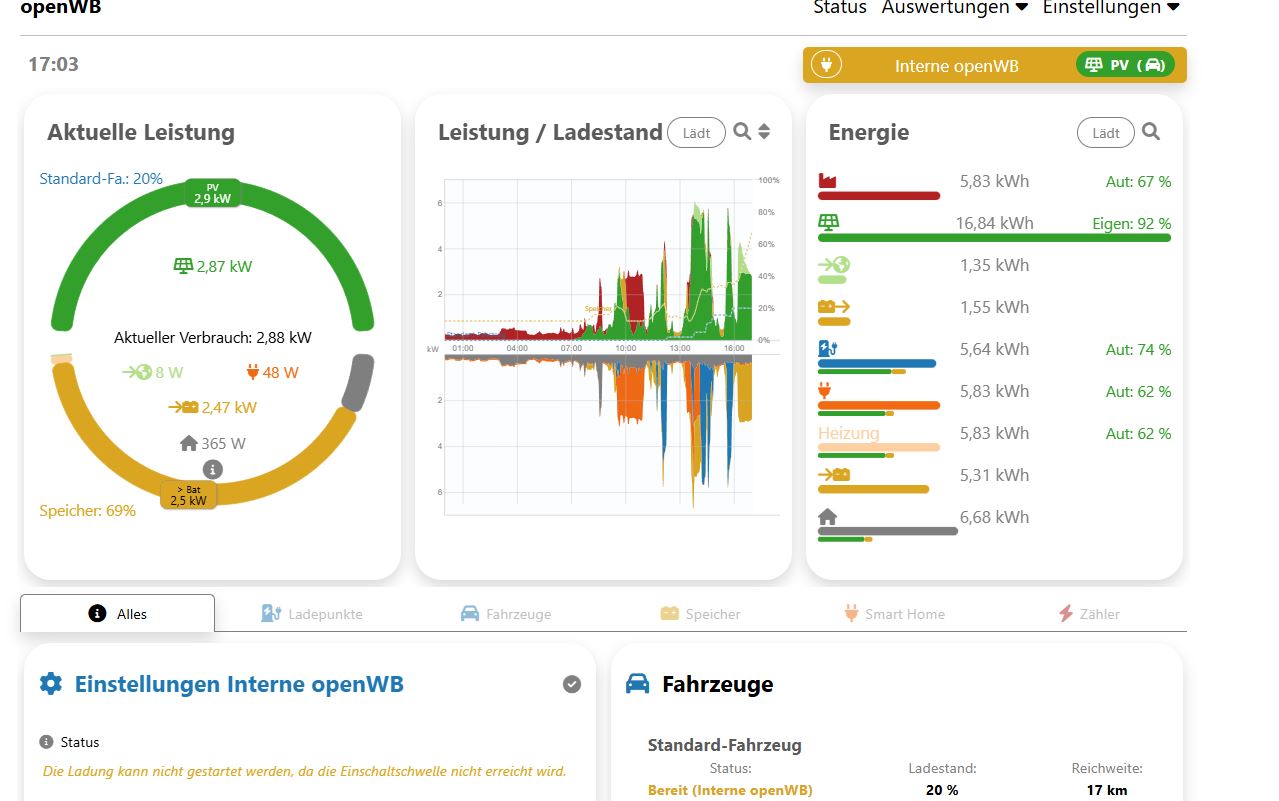Click the house icon at 365 W
Image resolution: width=1279 pixels, height=801 pixels.
[188, 443]
